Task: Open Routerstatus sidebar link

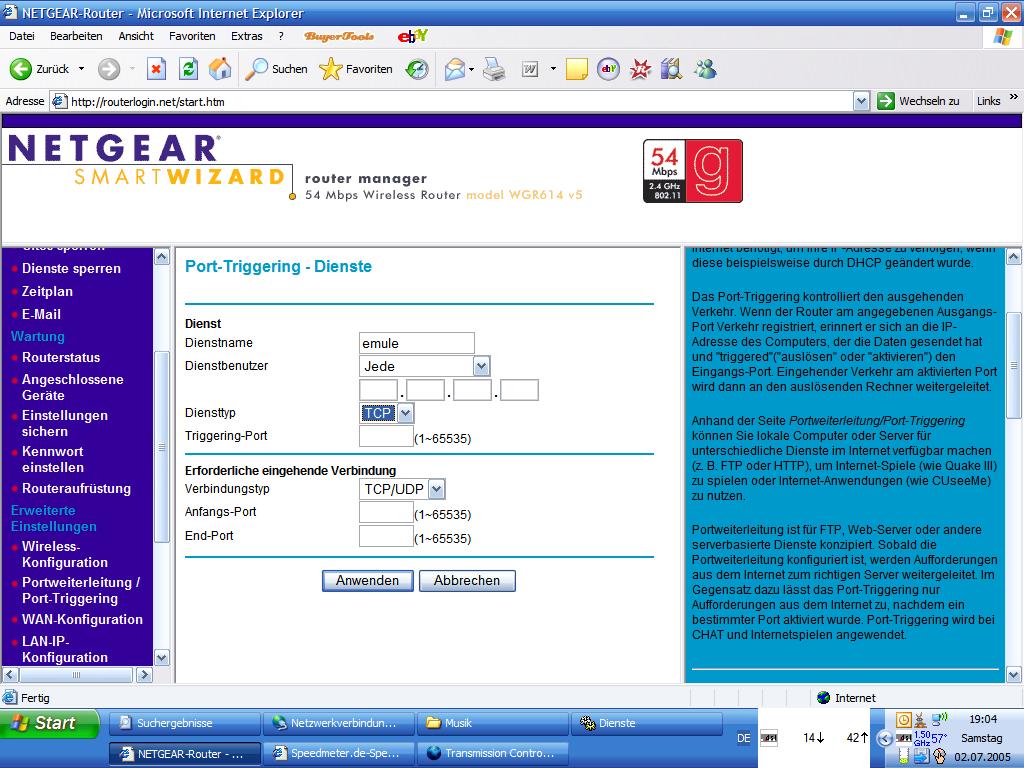Action: [61, 357]
